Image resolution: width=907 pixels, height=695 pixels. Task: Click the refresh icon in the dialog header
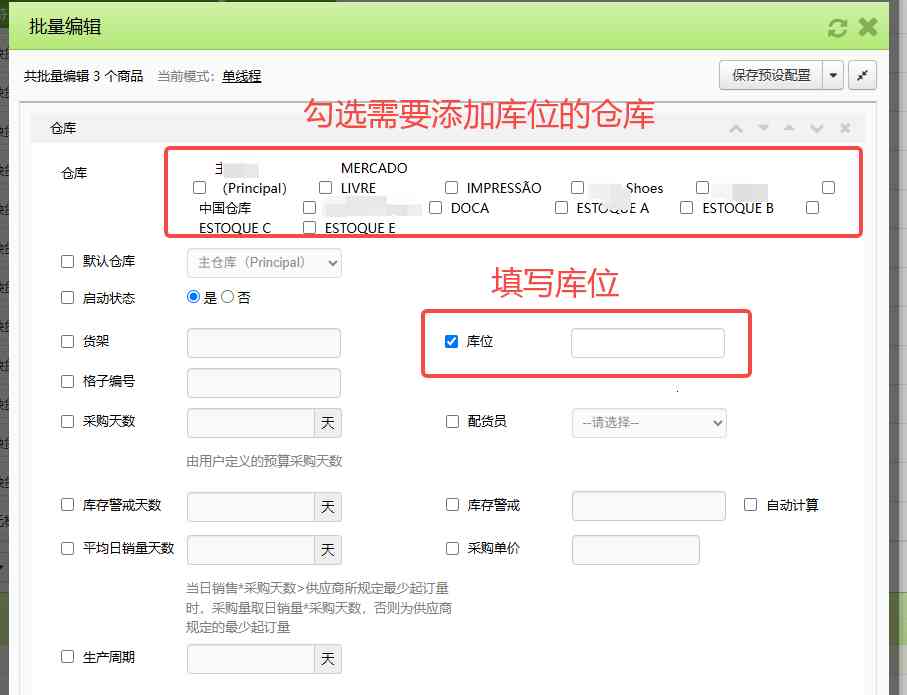point(838,26)
